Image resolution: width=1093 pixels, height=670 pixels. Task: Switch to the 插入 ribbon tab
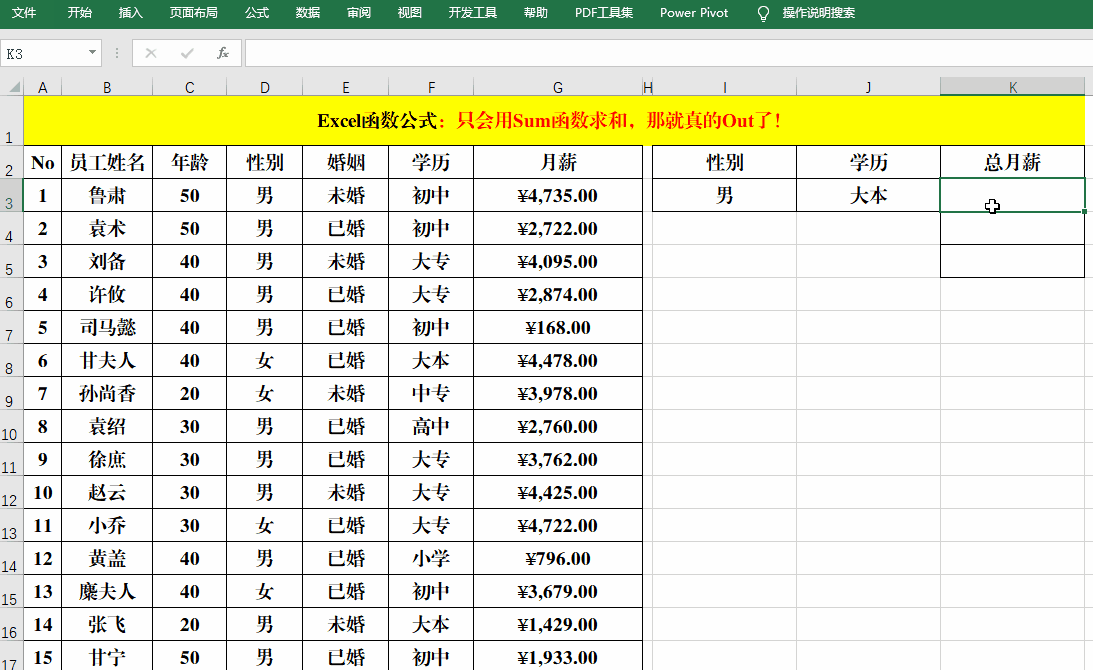click(130, 13)
